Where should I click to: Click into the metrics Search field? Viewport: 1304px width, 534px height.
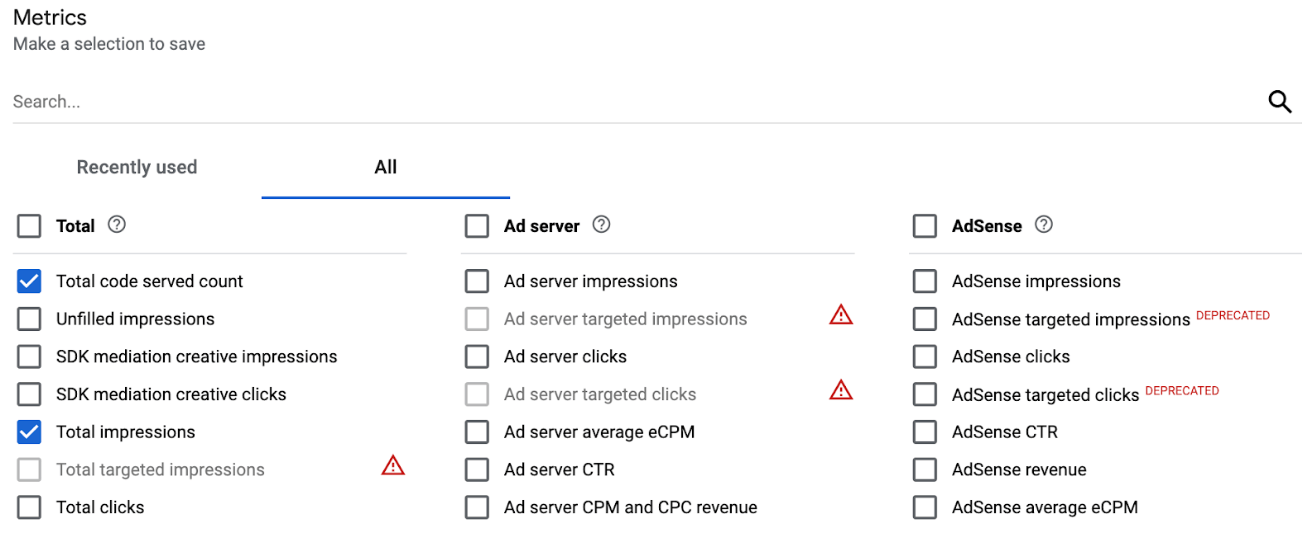click(x=600, y=101)
